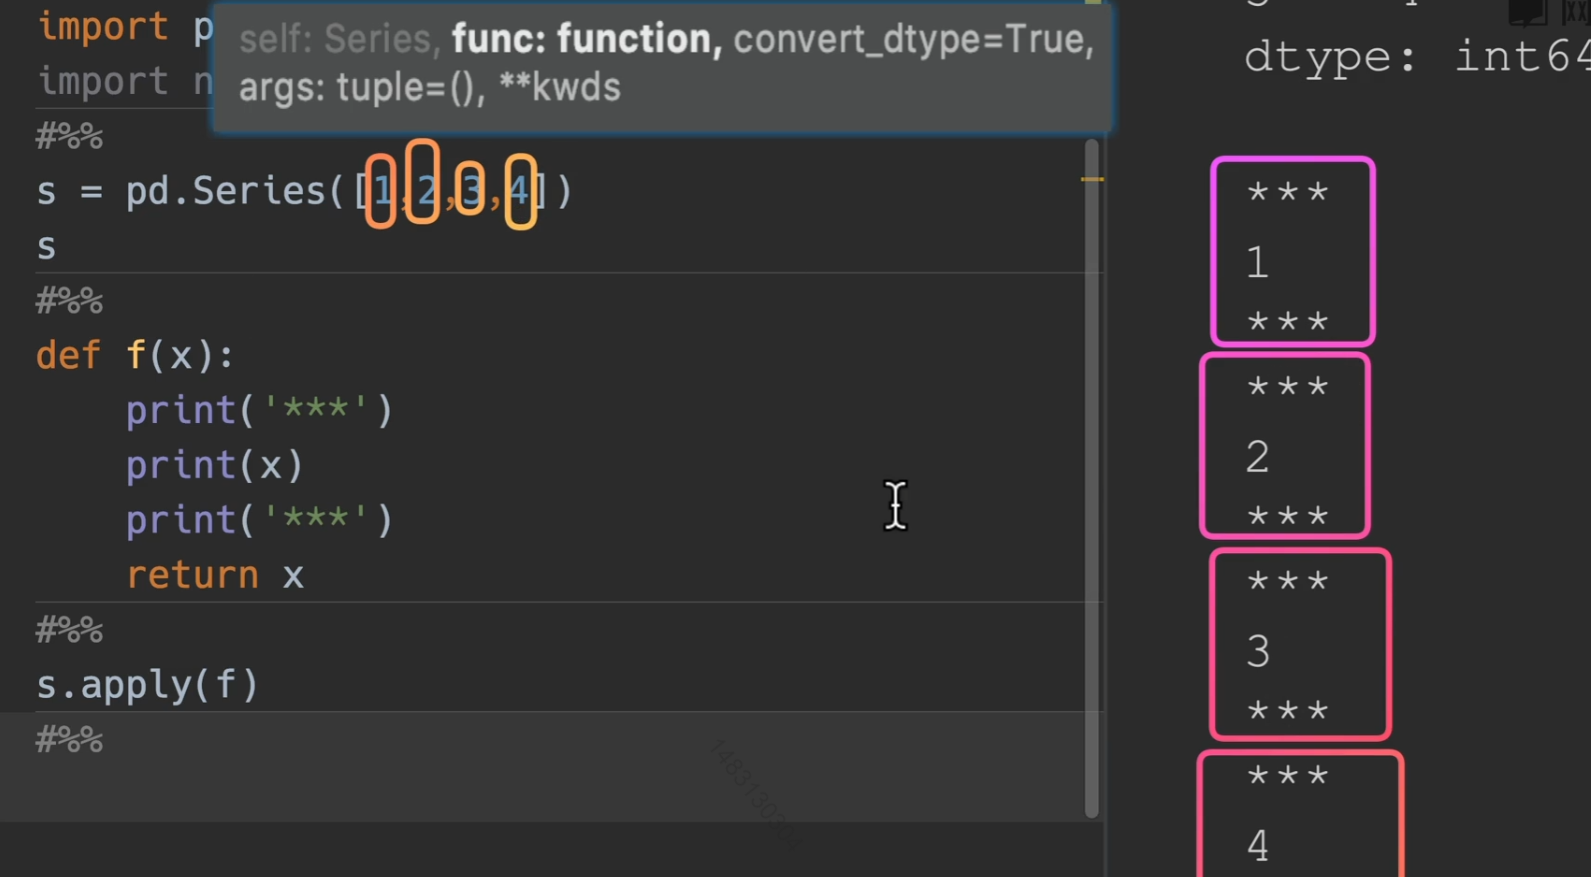This screenshot has width=1591, height=877.
Task: Click the #%% cell marker above s = pd.Series
Action: tap(69, 137)
